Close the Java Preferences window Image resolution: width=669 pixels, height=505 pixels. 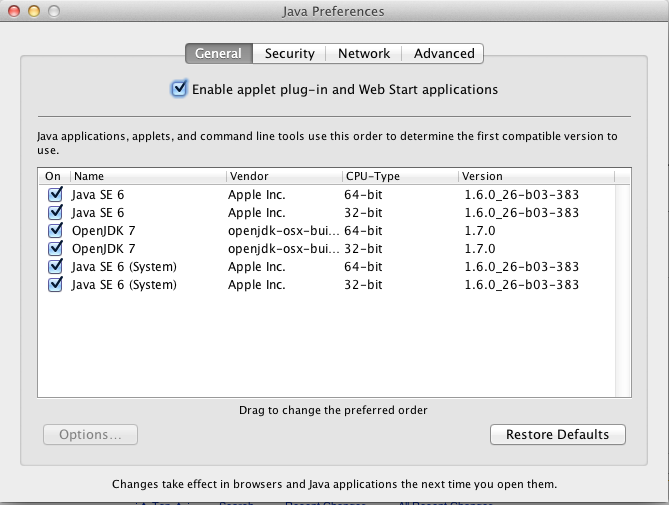(x=14, y=11)
